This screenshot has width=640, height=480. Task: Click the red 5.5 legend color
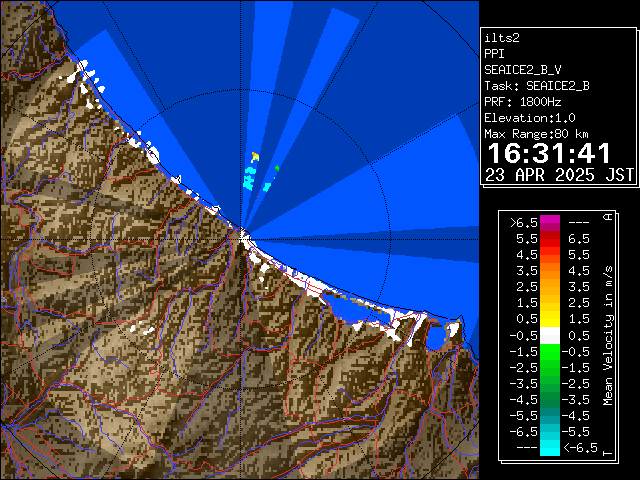click(550, 239)
